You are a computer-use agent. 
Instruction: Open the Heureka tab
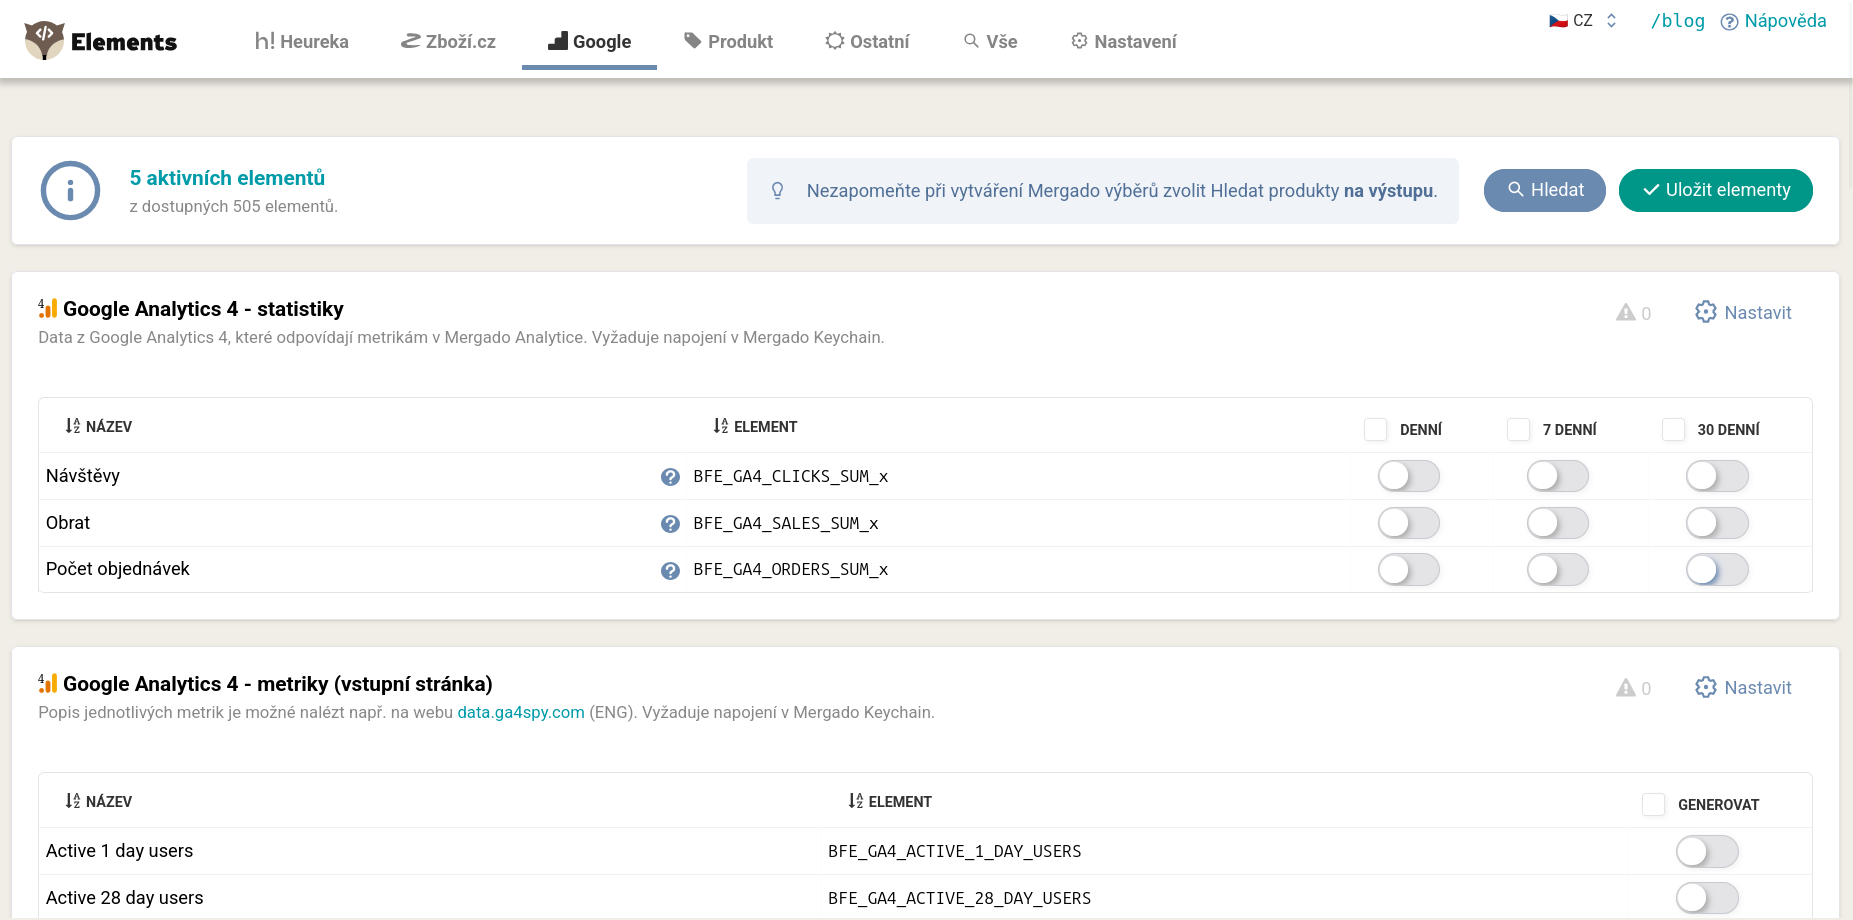301,41
